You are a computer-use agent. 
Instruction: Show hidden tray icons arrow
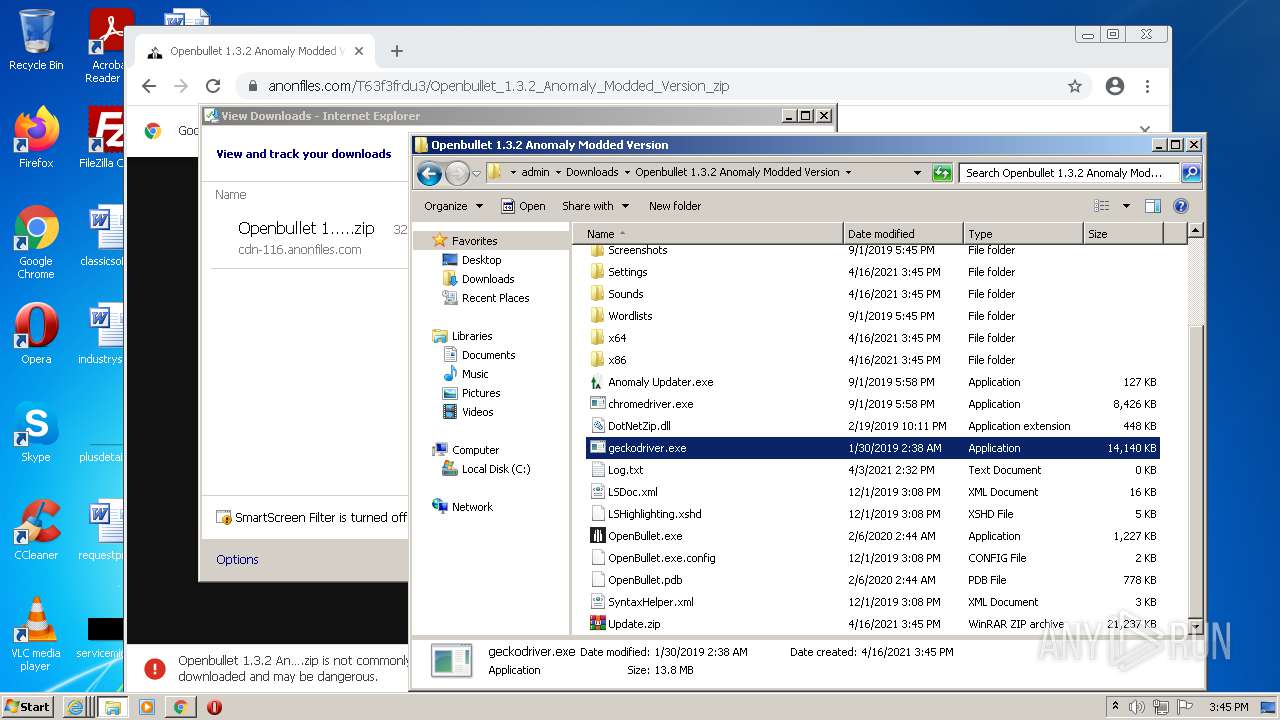[1115, 707]
